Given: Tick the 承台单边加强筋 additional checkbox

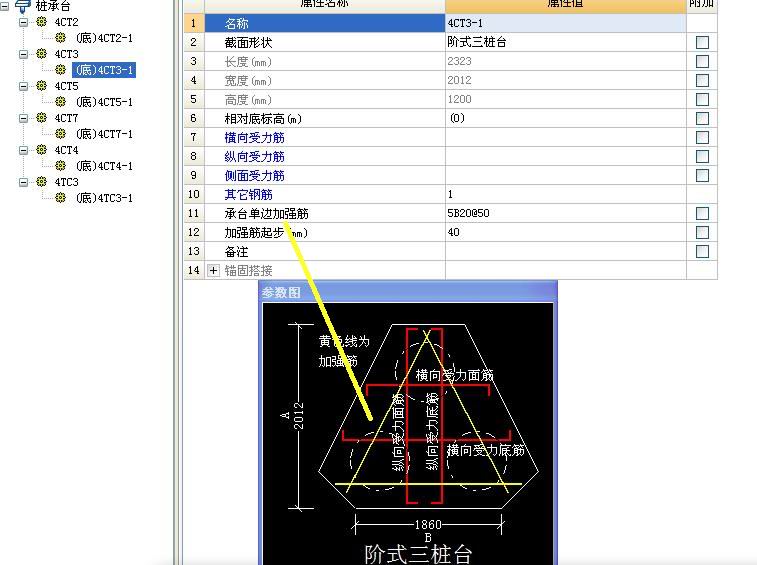Looking at the screenshot, I should pyautogui.click(x=702, y=213).
